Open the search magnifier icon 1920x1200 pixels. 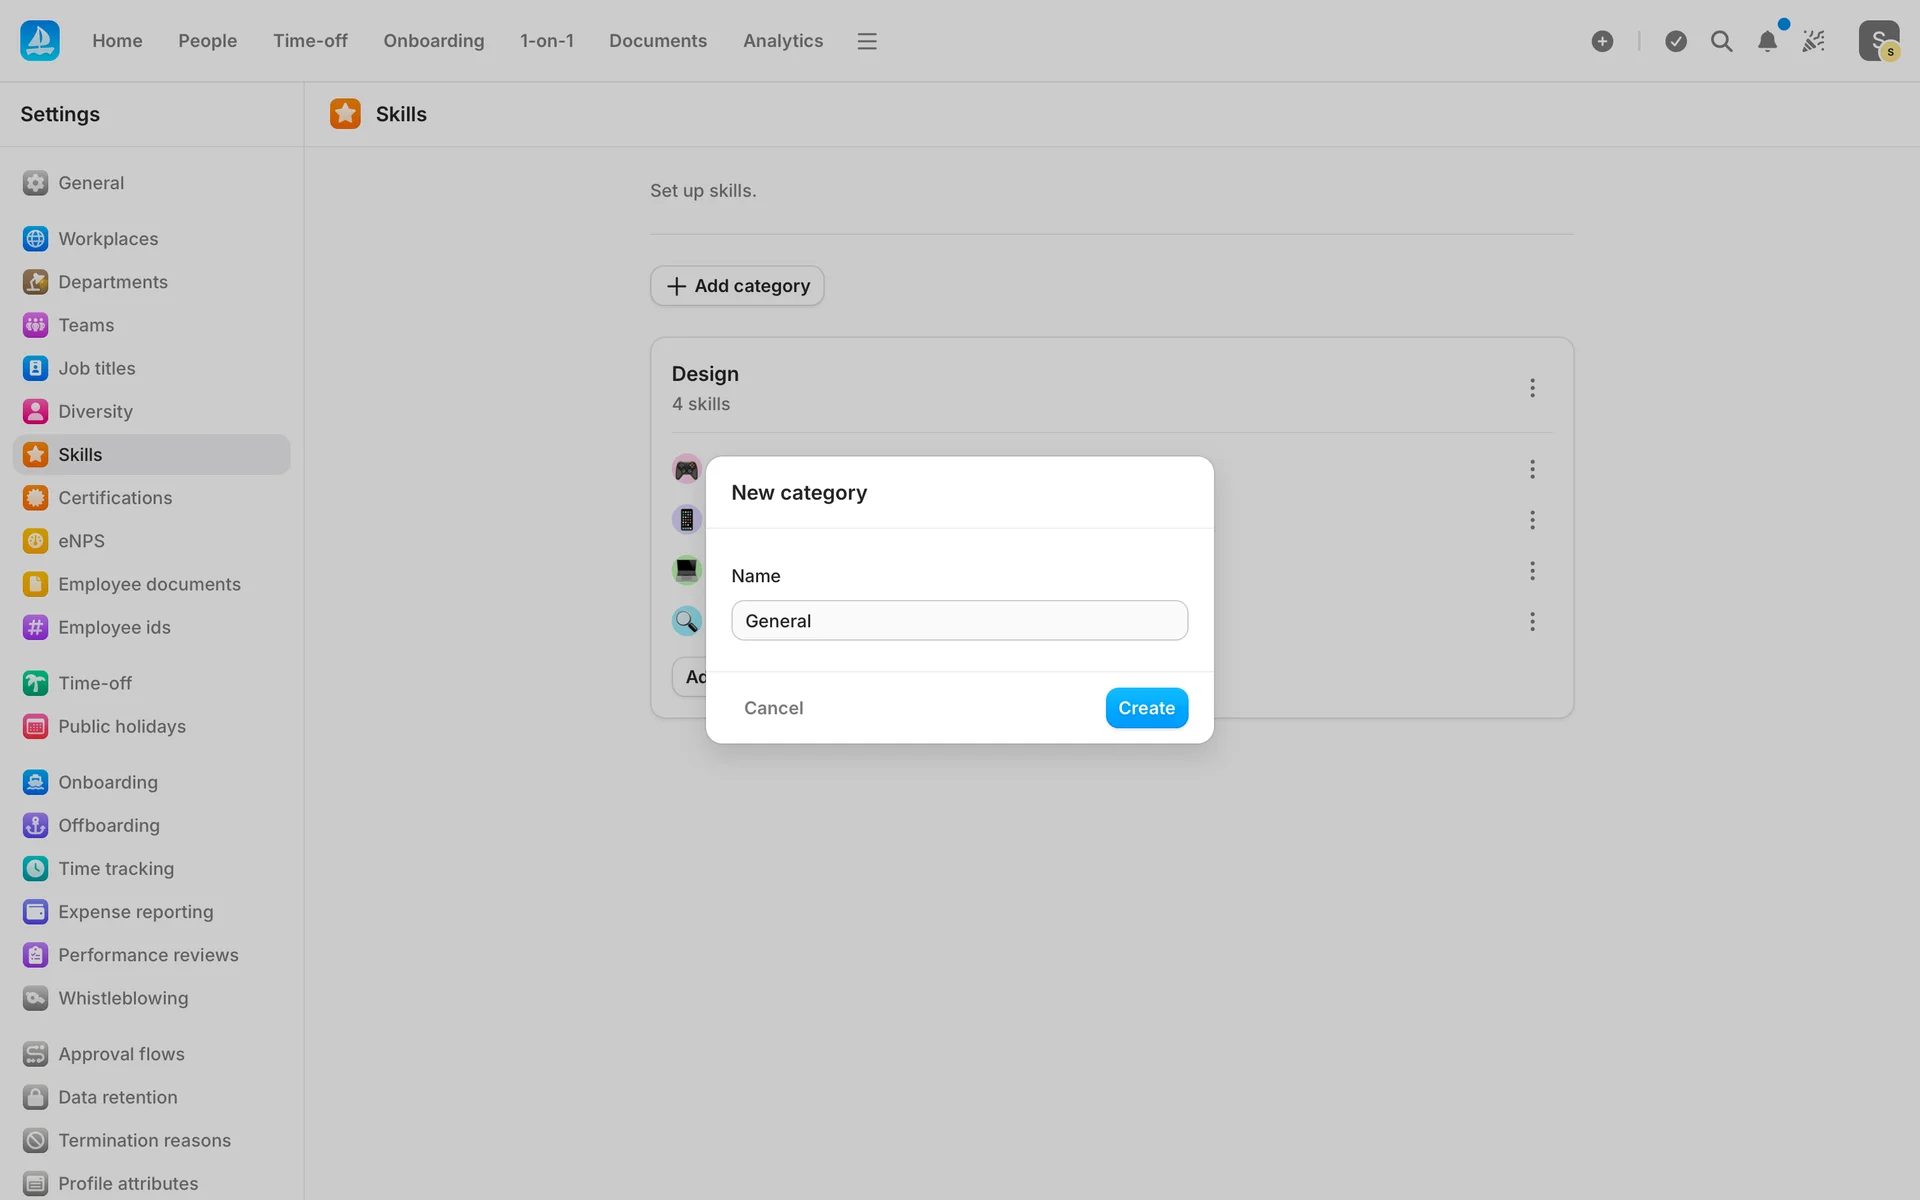coord(1721,41)
